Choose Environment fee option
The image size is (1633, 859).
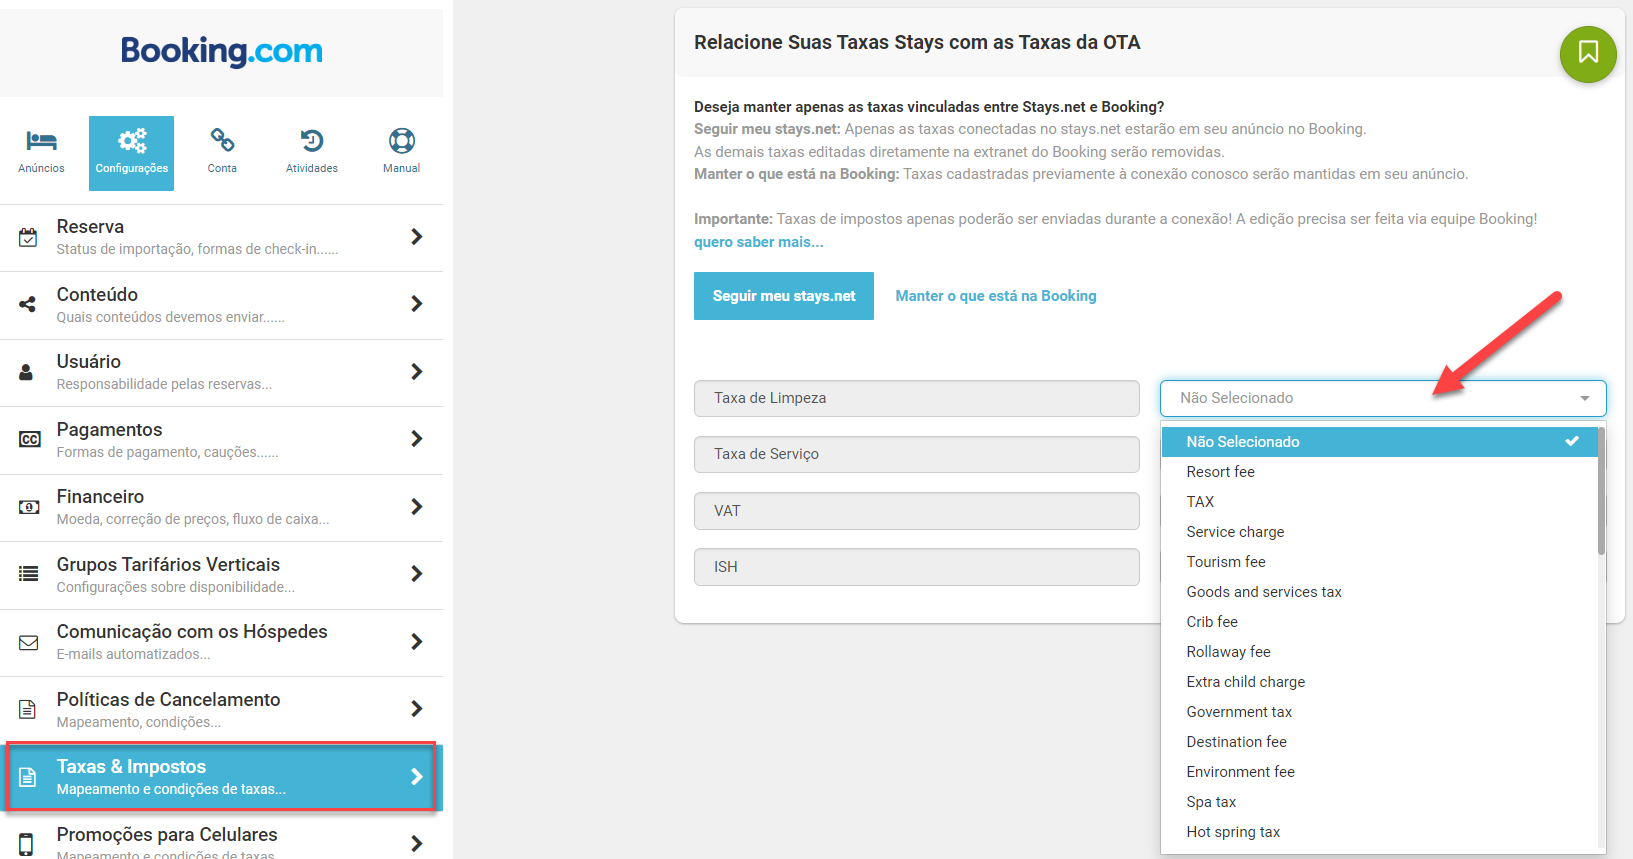click(1379, 772)
